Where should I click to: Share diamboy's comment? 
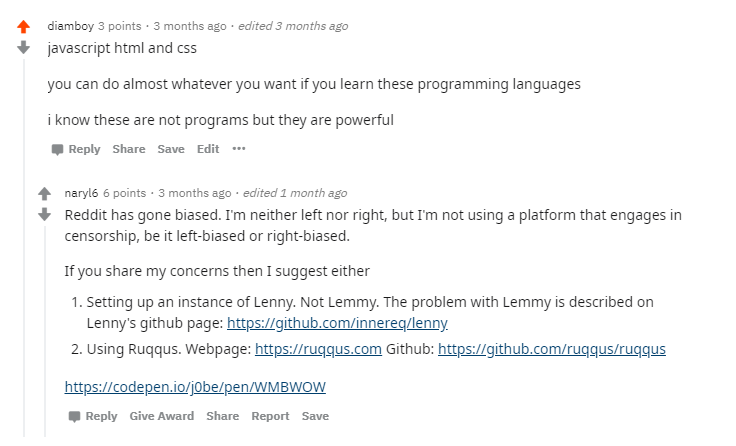pos(129,149)
